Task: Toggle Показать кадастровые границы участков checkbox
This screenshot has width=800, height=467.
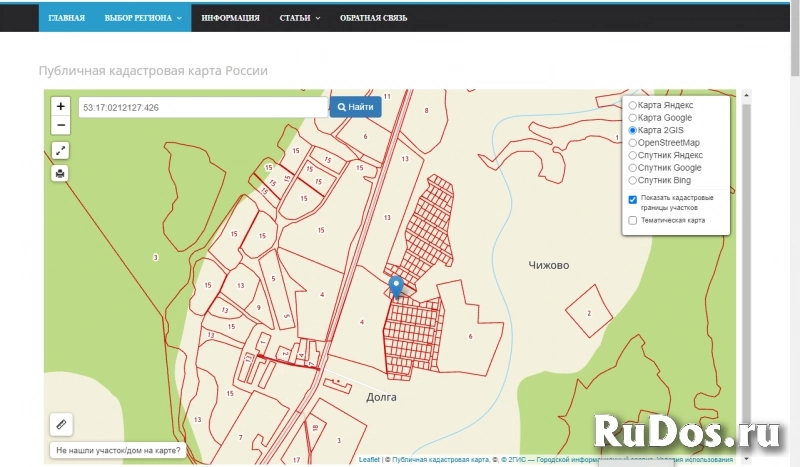Action: (x=633, y=199)
